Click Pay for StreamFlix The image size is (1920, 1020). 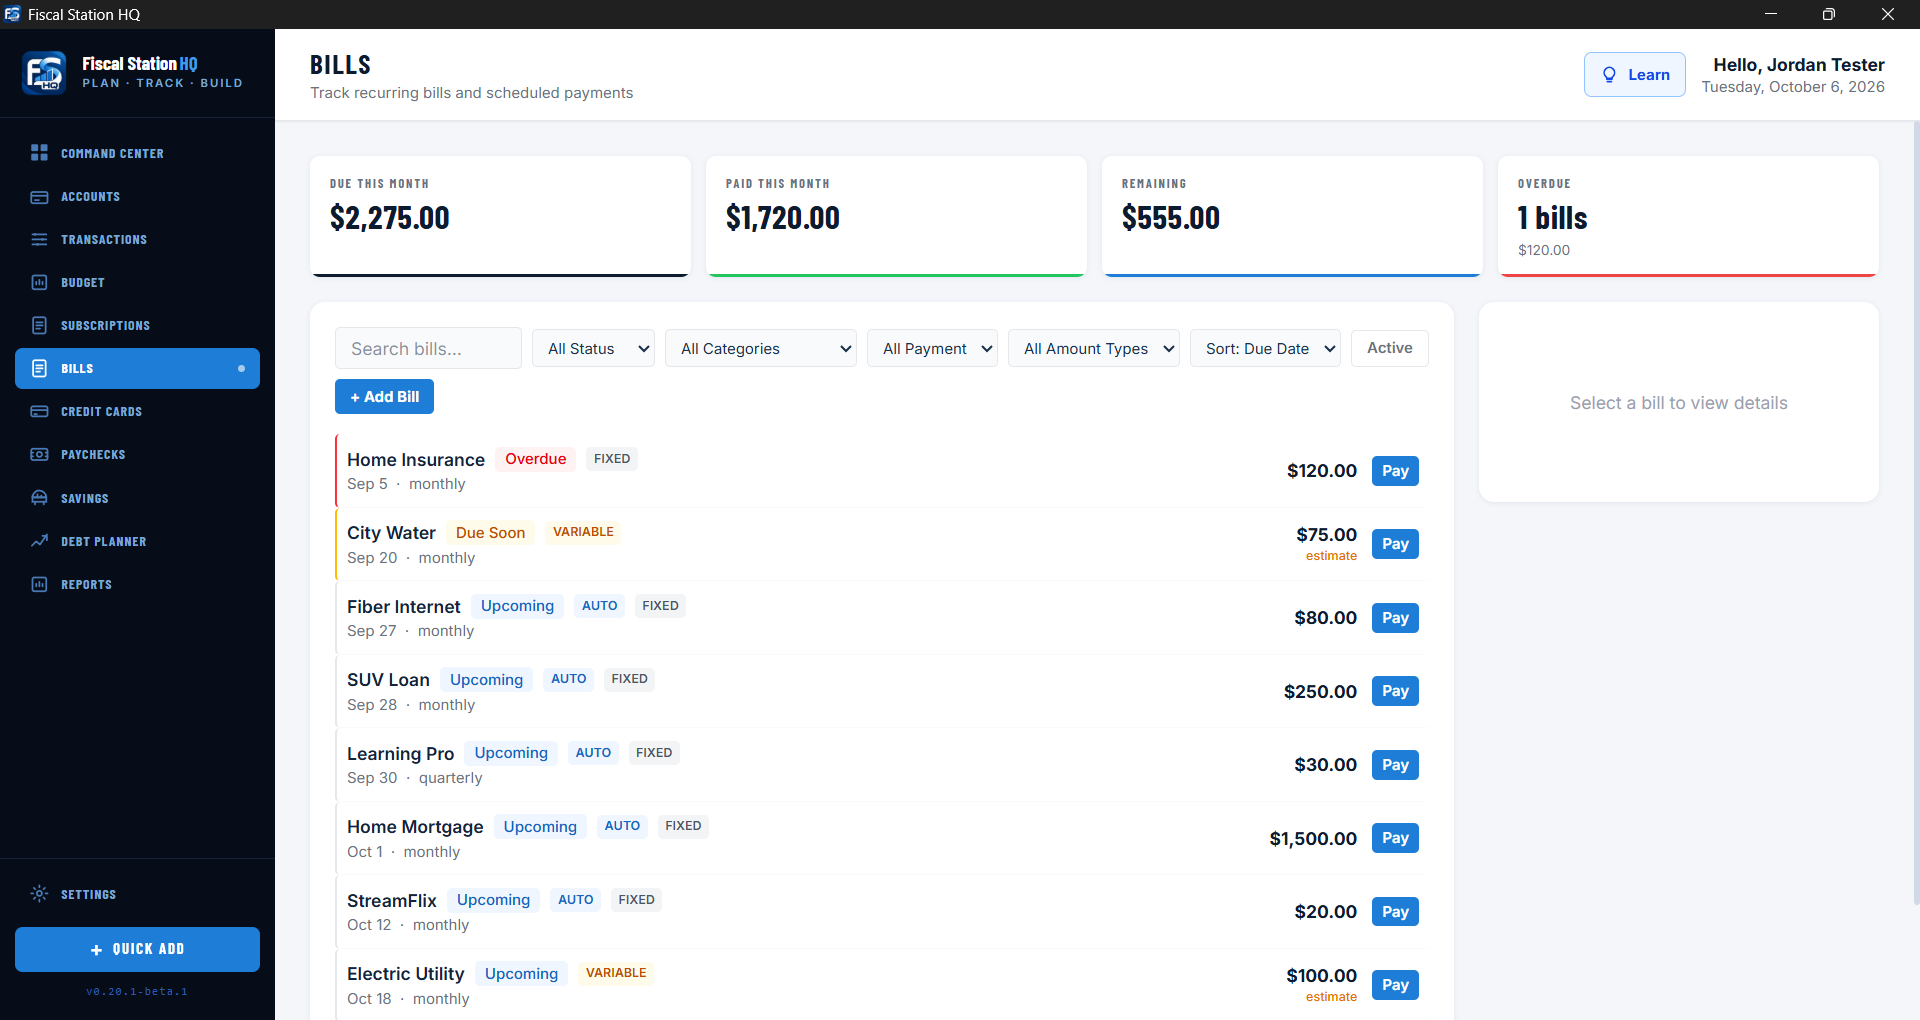pyautogui.click(x=1395, y=912)
